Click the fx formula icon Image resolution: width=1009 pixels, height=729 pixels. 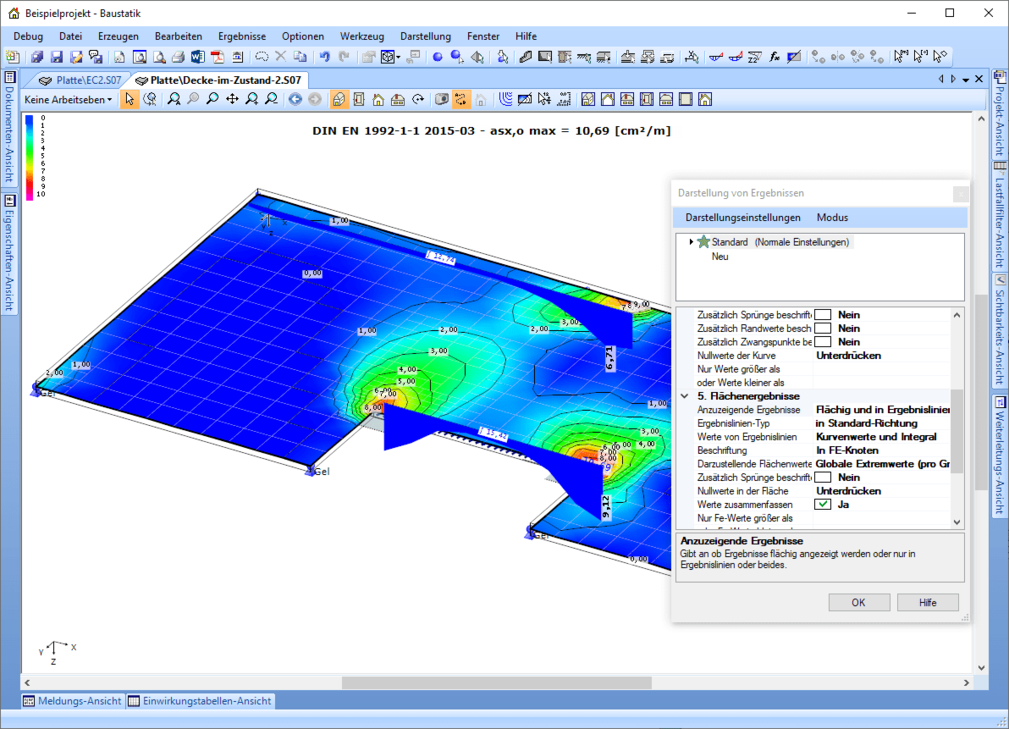pyautogui.click(x=774, y=57)
